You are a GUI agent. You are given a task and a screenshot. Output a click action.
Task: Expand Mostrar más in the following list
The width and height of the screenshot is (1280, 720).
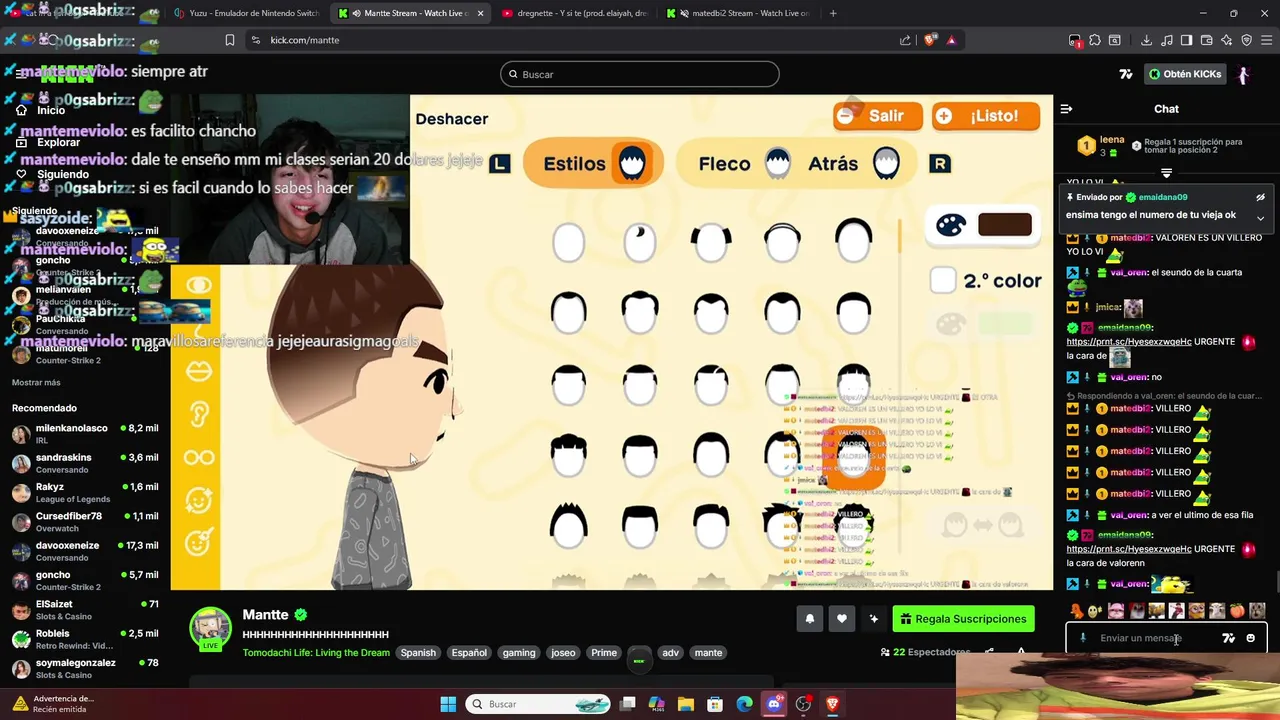[36, 382]
